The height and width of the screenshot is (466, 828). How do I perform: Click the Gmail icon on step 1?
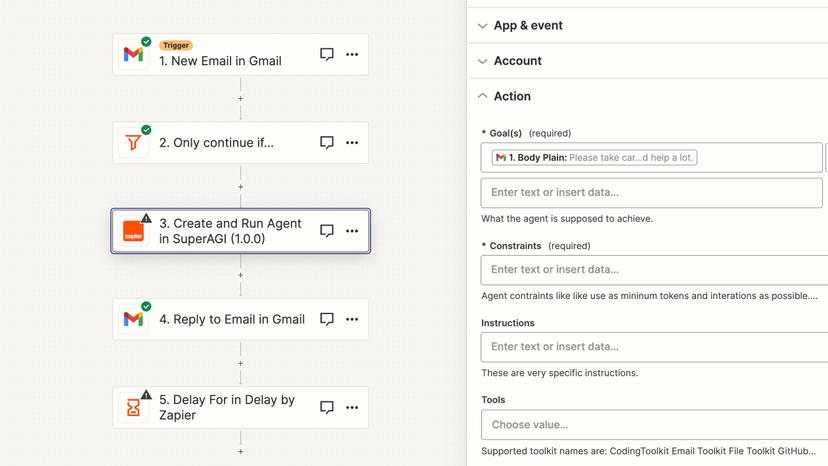click(x=133, y=55)
